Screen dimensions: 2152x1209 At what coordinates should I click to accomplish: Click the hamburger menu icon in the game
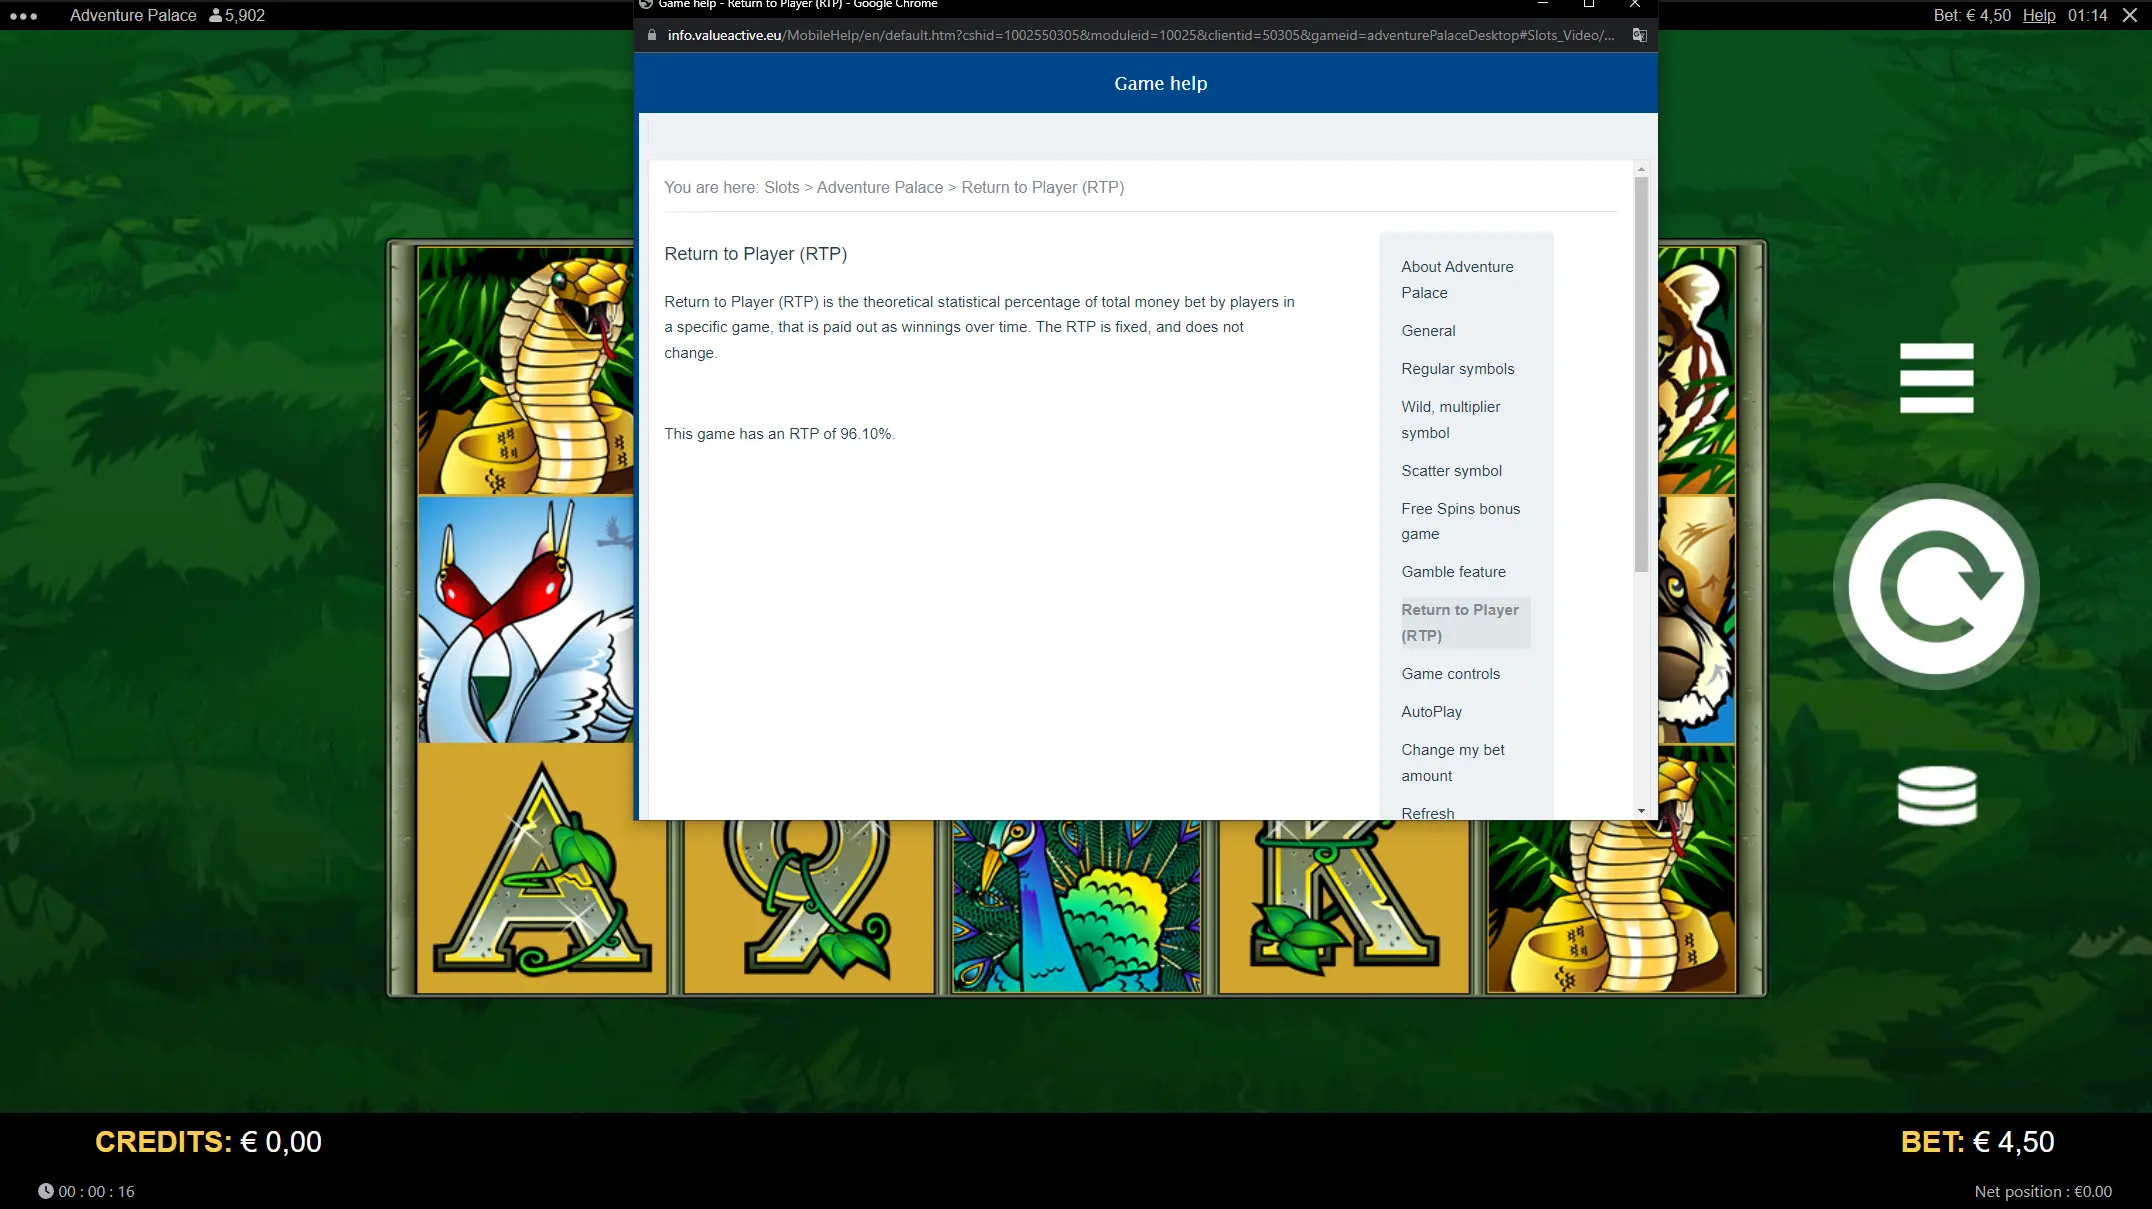pos(1936,378)
